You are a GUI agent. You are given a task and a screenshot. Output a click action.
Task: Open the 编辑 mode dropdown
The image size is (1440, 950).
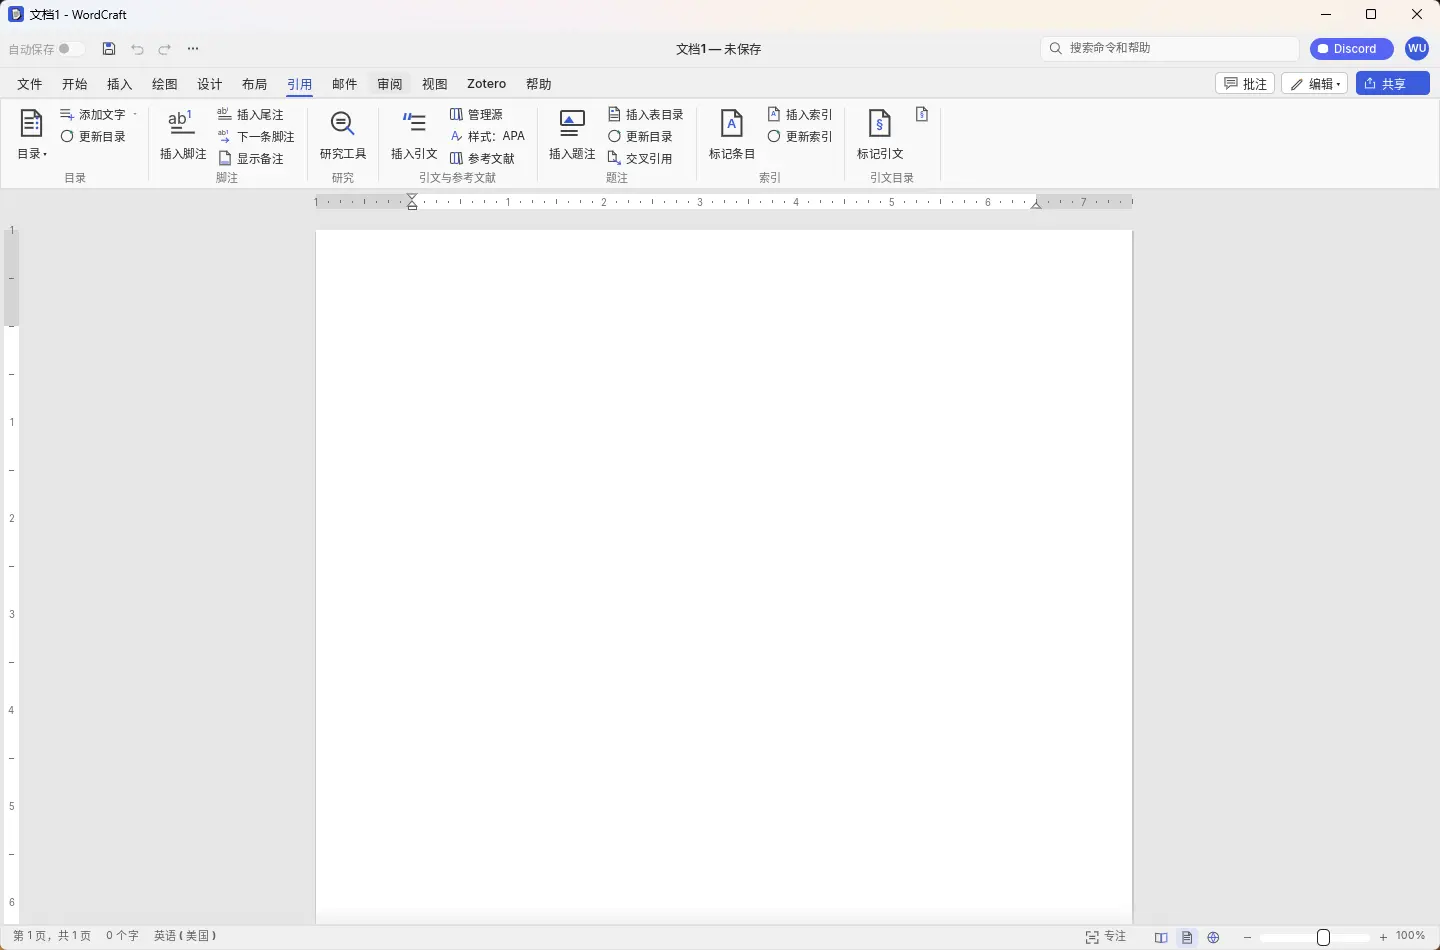1315,84
